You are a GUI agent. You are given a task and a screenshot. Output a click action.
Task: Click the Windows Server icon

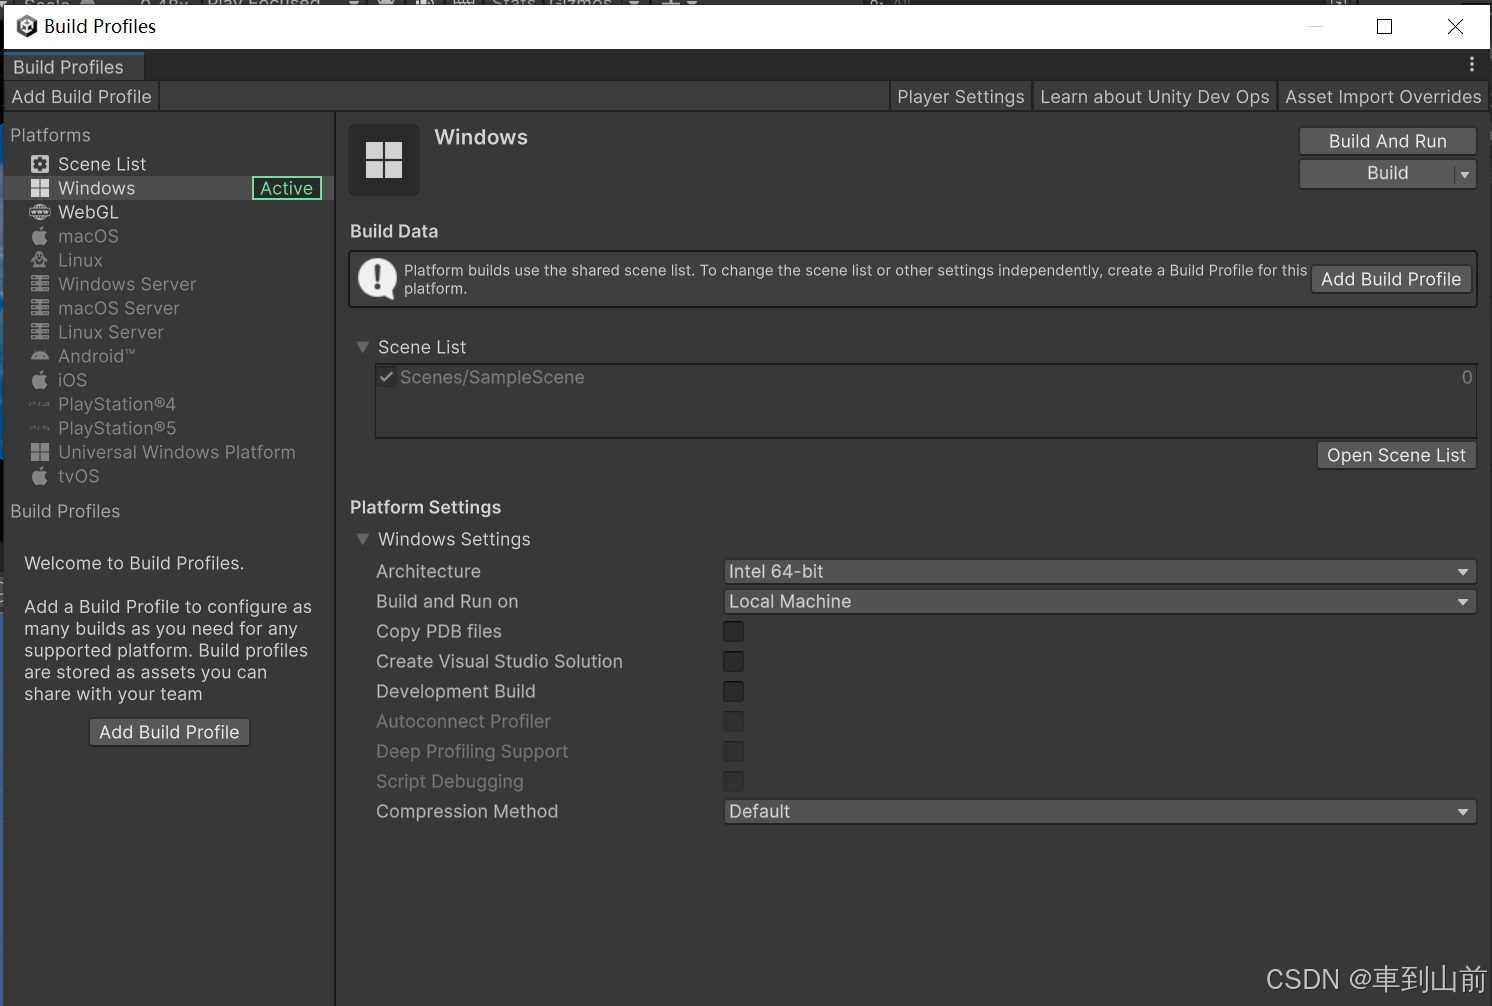click(x=40, y=284)
